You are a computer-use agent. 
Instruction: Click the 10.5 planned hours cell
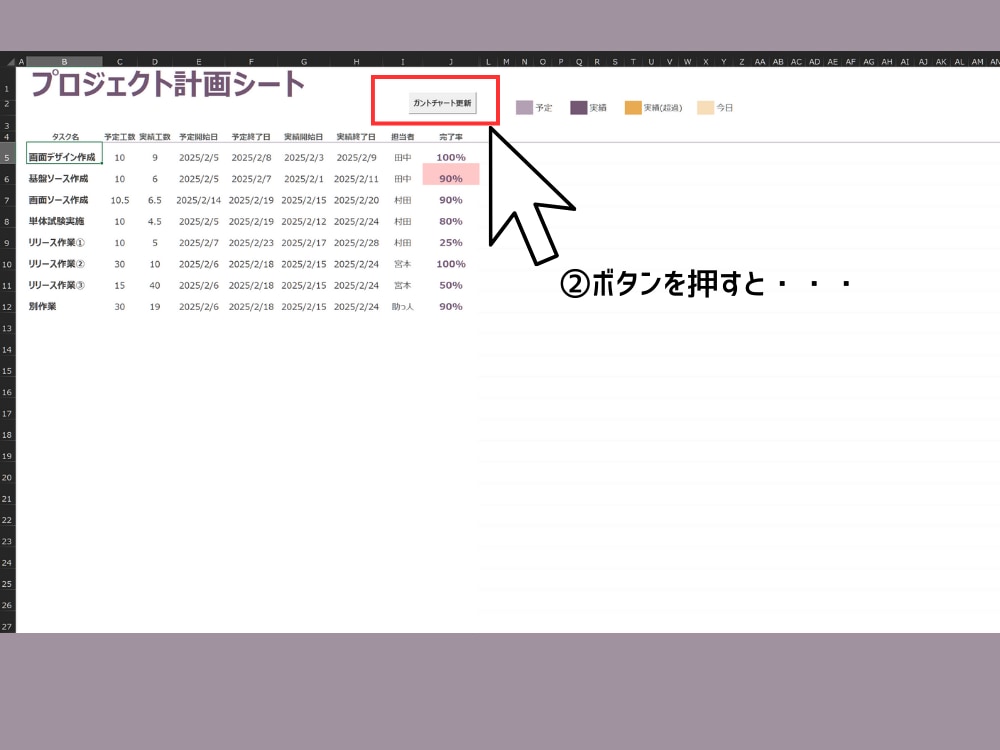point(119,200)
